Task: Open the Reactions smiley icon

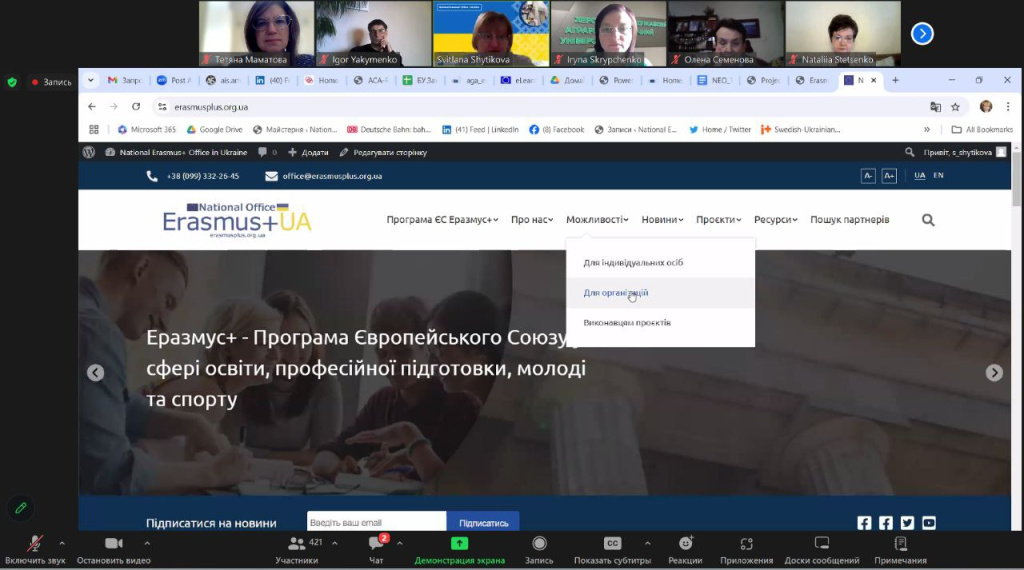Action: (685, 543)
